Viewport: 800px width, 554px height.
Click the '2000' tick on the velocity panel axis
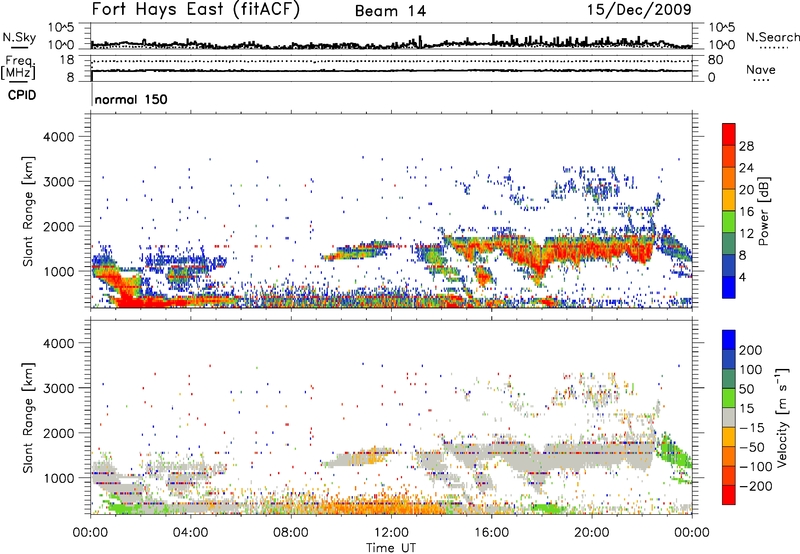click(x=58, y=433)
